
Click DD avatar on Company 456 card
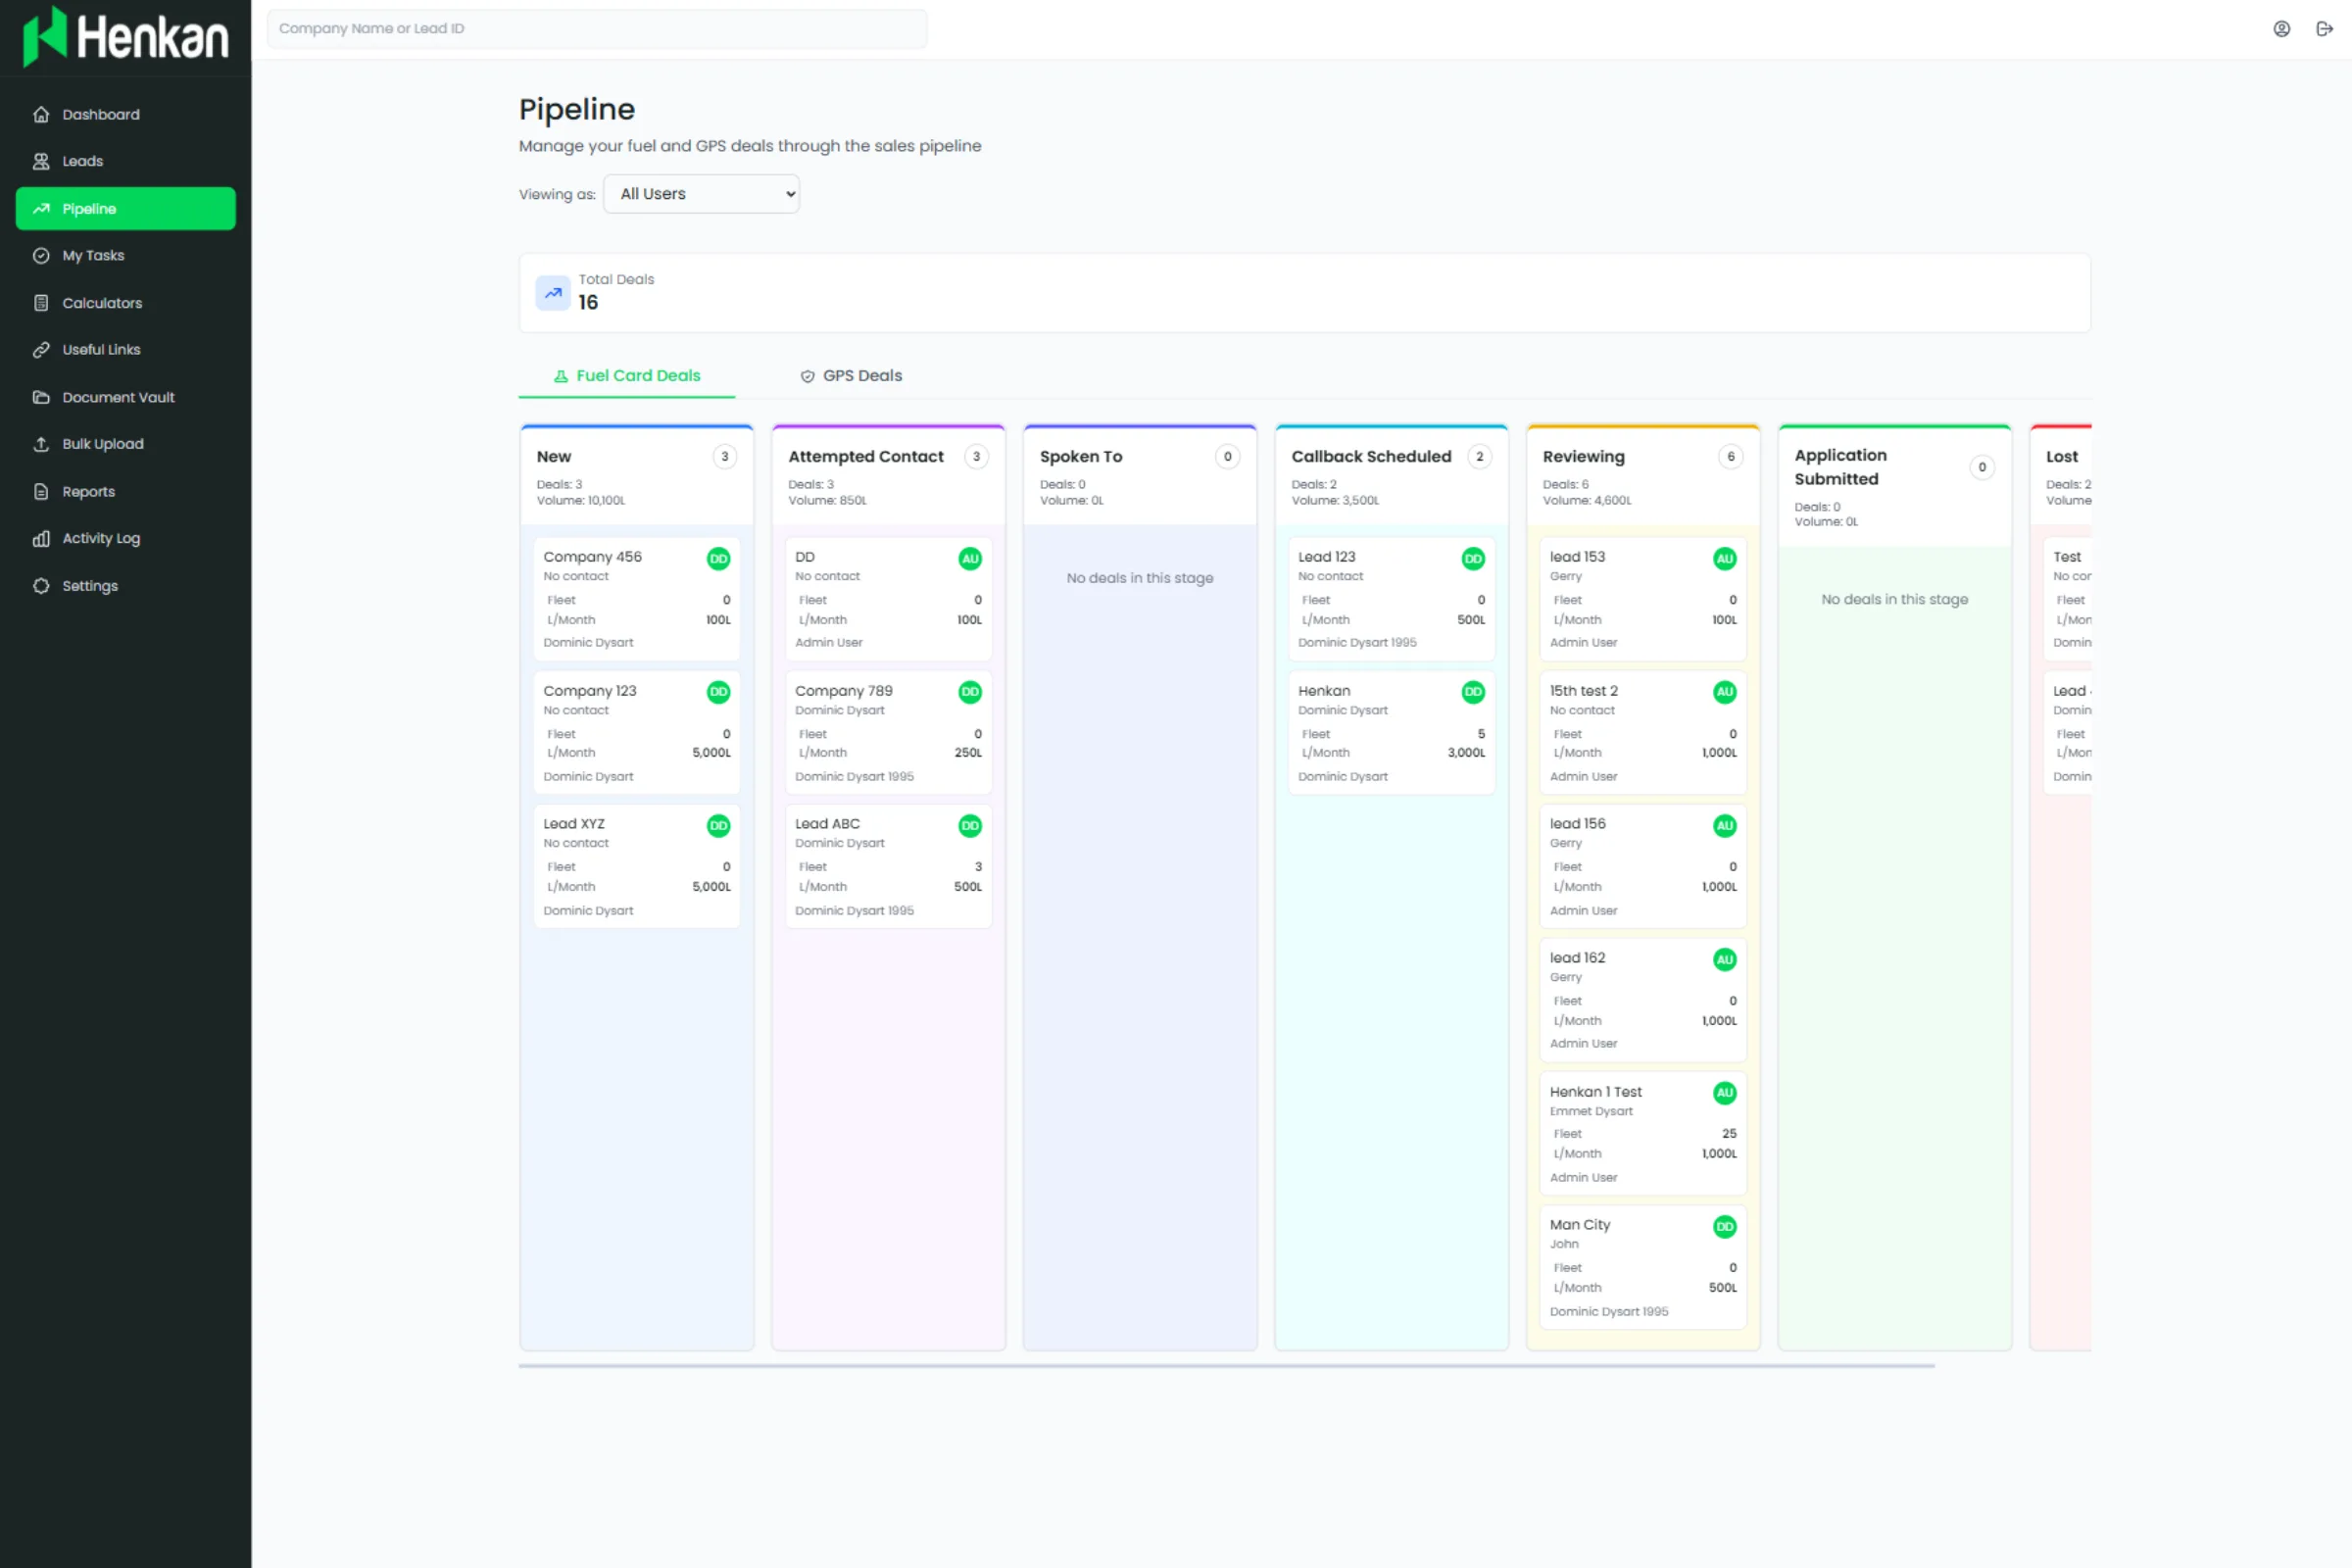[x=718, y=559]
